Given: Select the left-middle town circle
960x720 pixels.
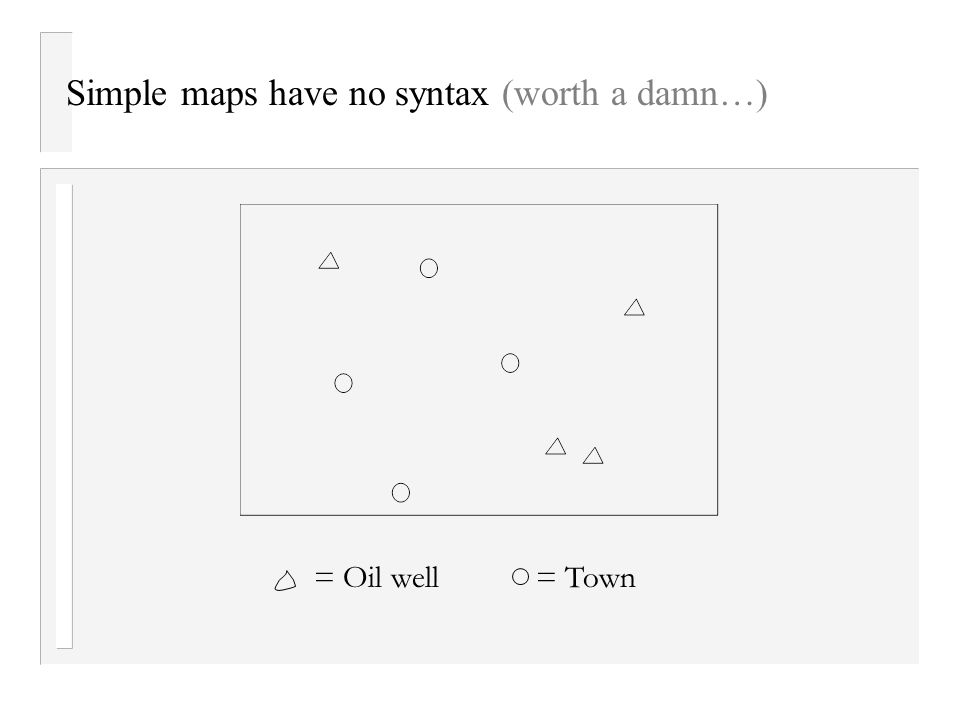Looking at the screenshot, I should 343,383.
